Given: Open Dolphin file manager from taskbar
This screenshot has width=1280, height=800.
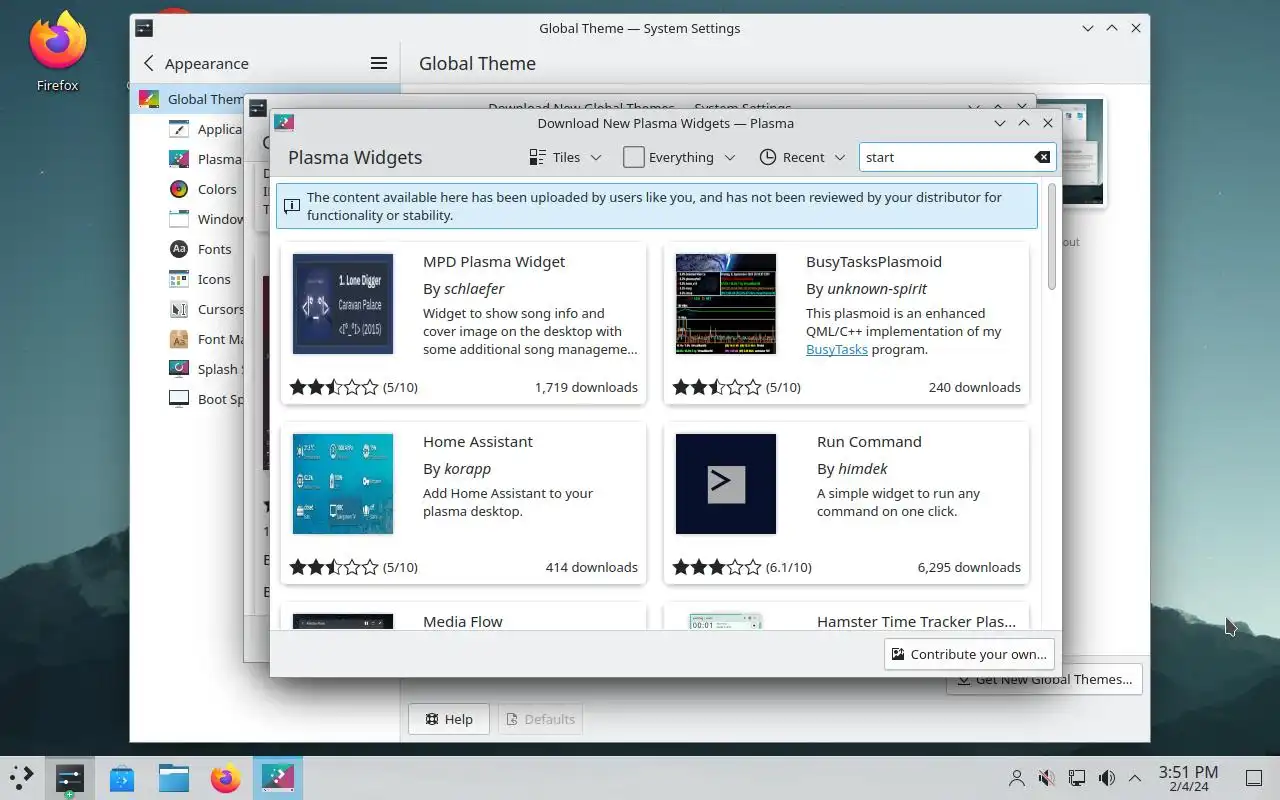Looking at the screenshot, I should [x=174, y=778].
